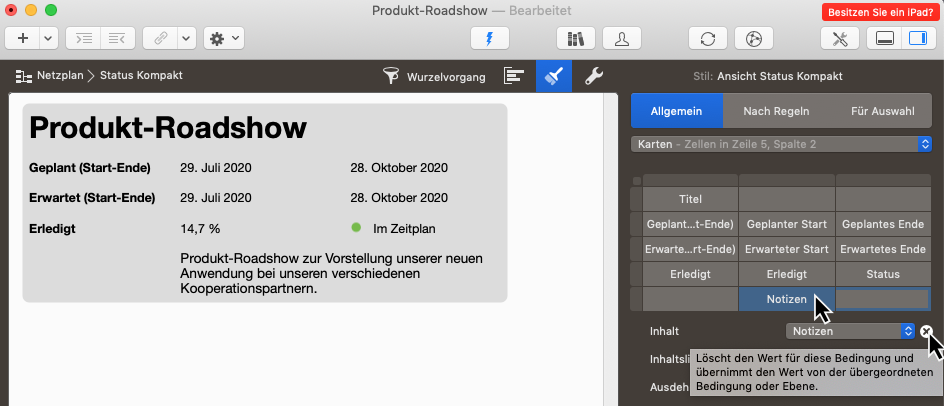Open the Karten cells dropdown
Image resolution: width=944 pixels, height=406 pixels.
click(x=781, y=145)
